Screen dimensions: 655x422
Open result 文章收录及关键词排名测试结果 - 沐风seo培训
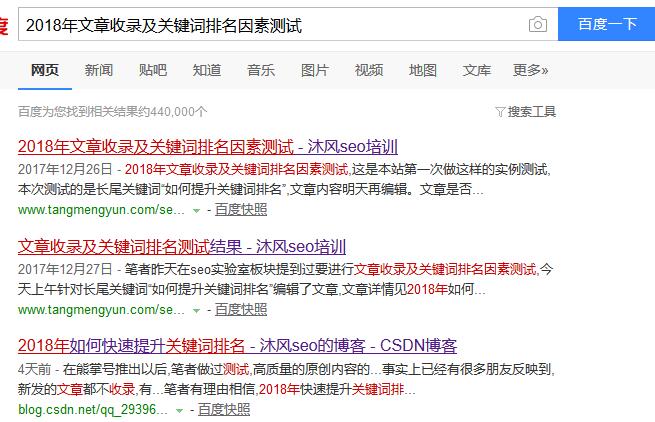tap(182, 247)
